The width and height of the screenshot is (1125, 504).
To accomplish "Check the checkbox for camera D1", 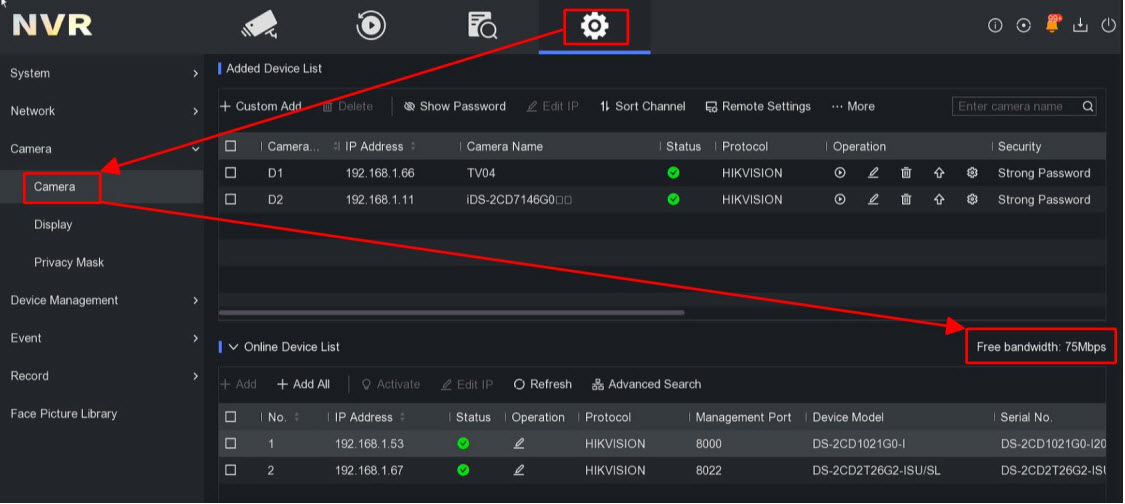I will [231, 173].
